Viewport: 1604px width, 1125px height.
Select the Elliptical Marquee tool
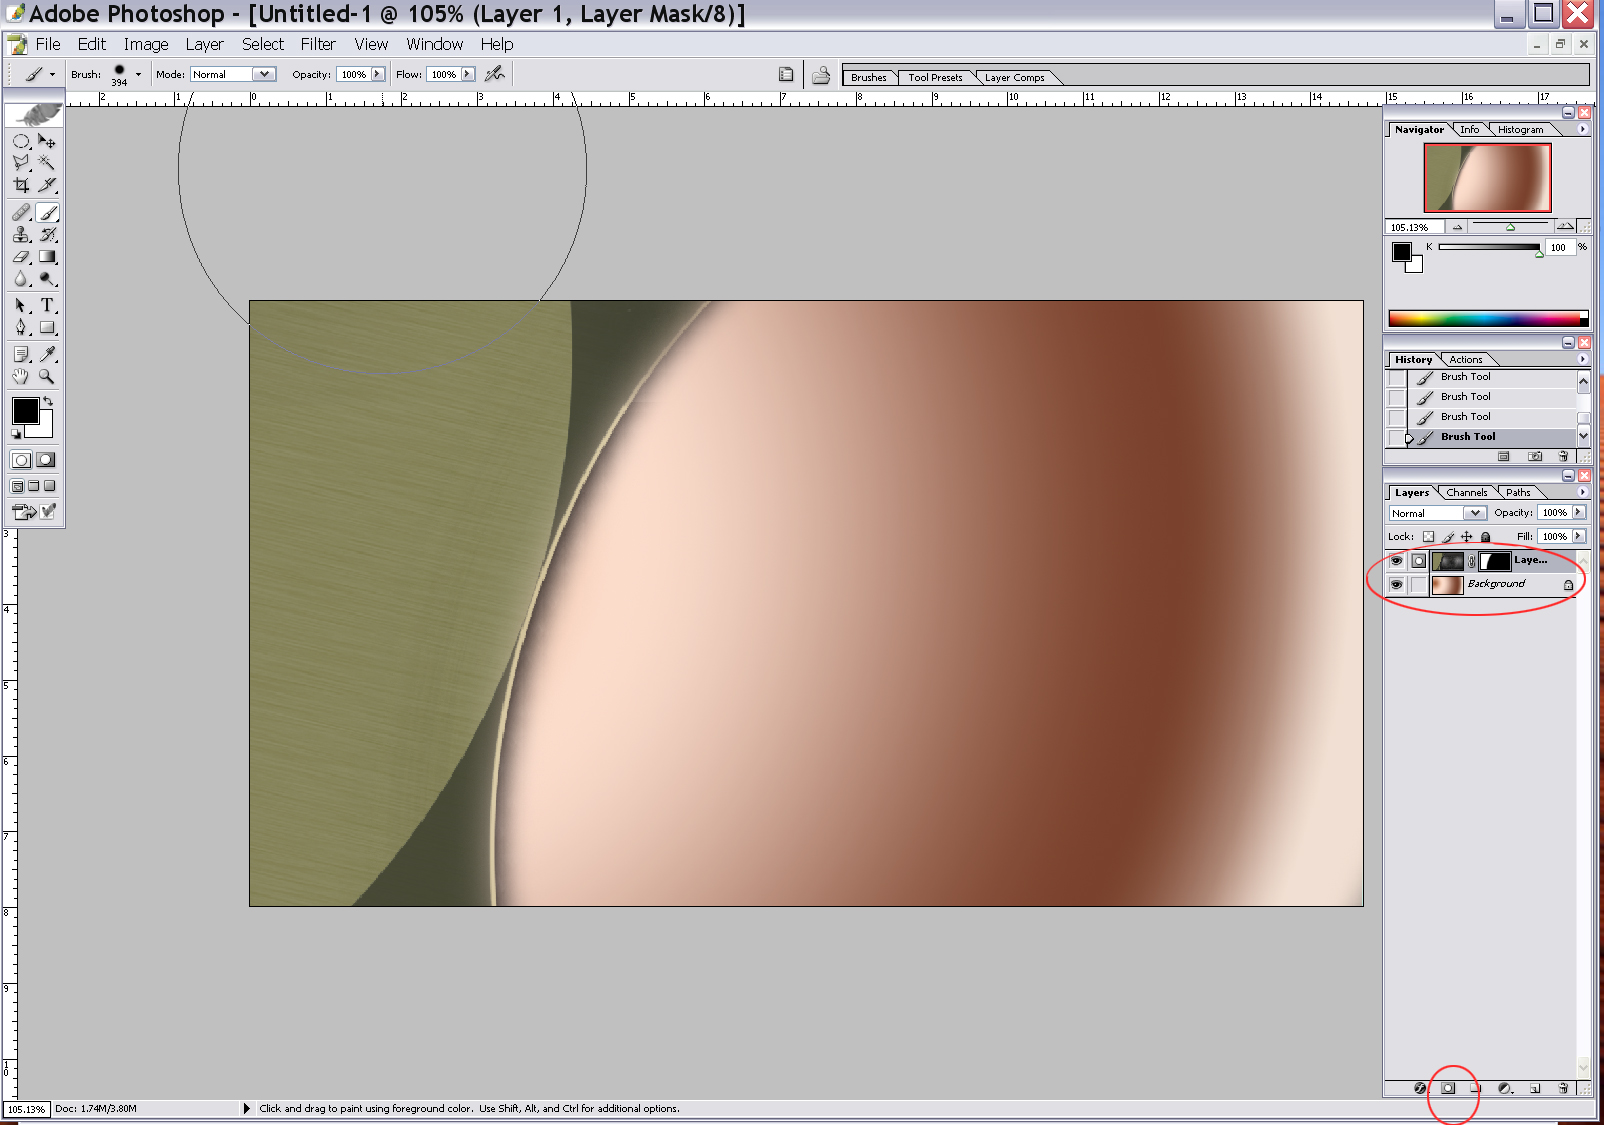point(21,141)
